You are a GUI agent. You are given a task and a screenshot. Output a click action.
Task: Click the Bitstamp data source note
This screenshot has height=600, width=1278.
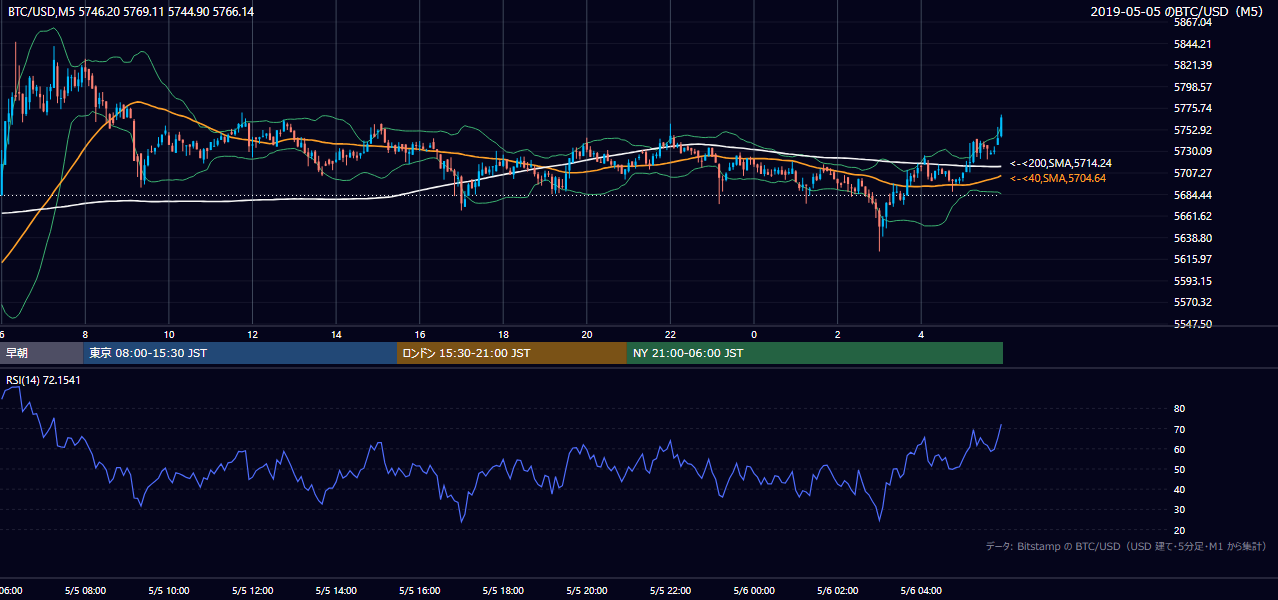point(1126,546)
